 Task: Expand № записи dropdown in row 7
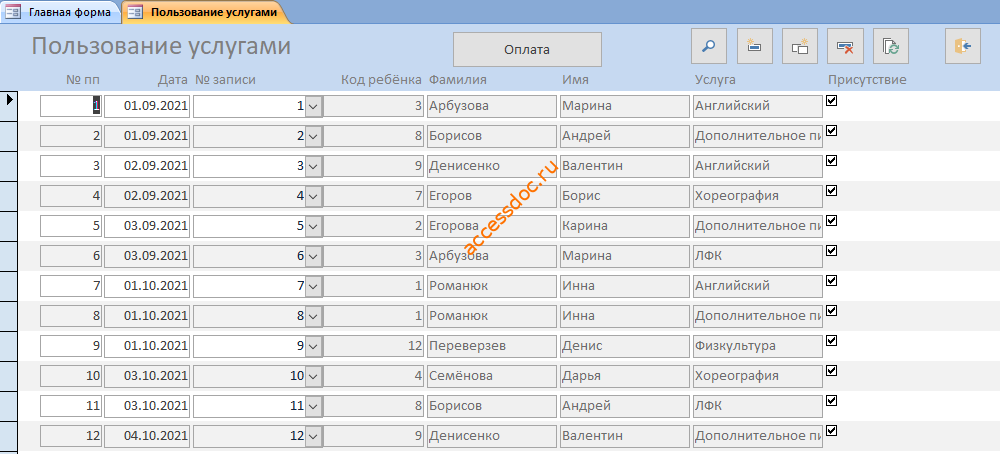click(313, 286)
